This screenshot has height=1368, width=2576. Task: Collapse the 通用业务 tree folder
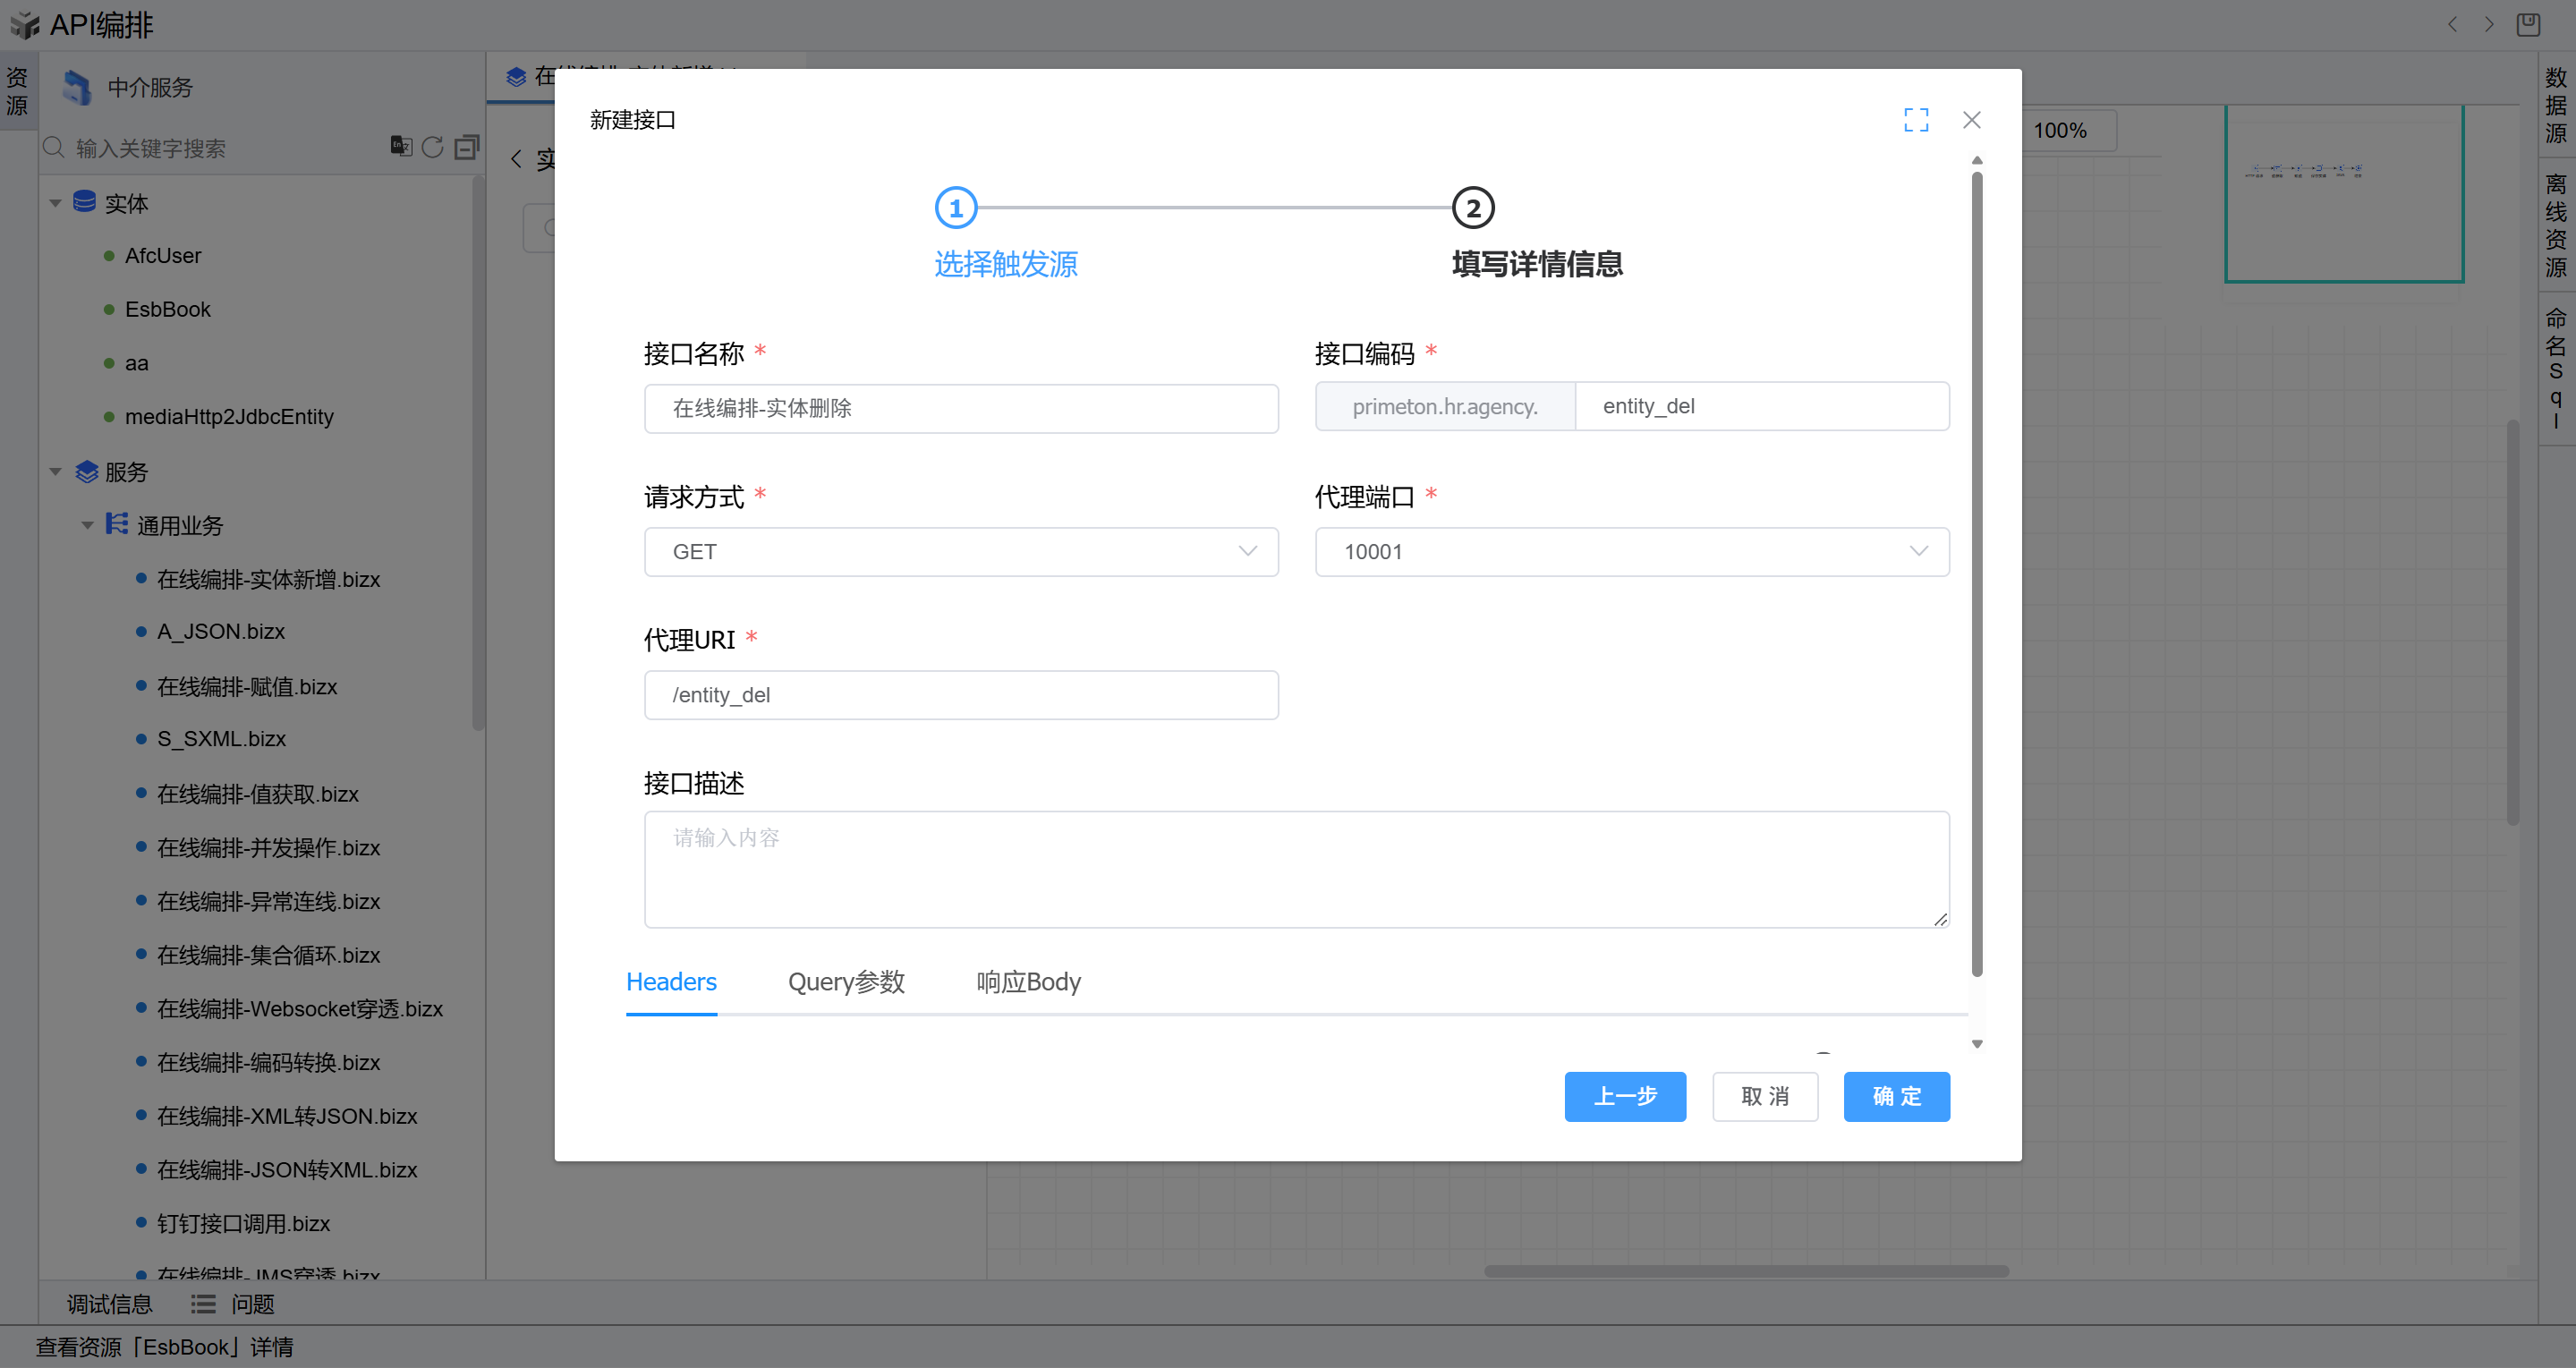pos(88,525)
